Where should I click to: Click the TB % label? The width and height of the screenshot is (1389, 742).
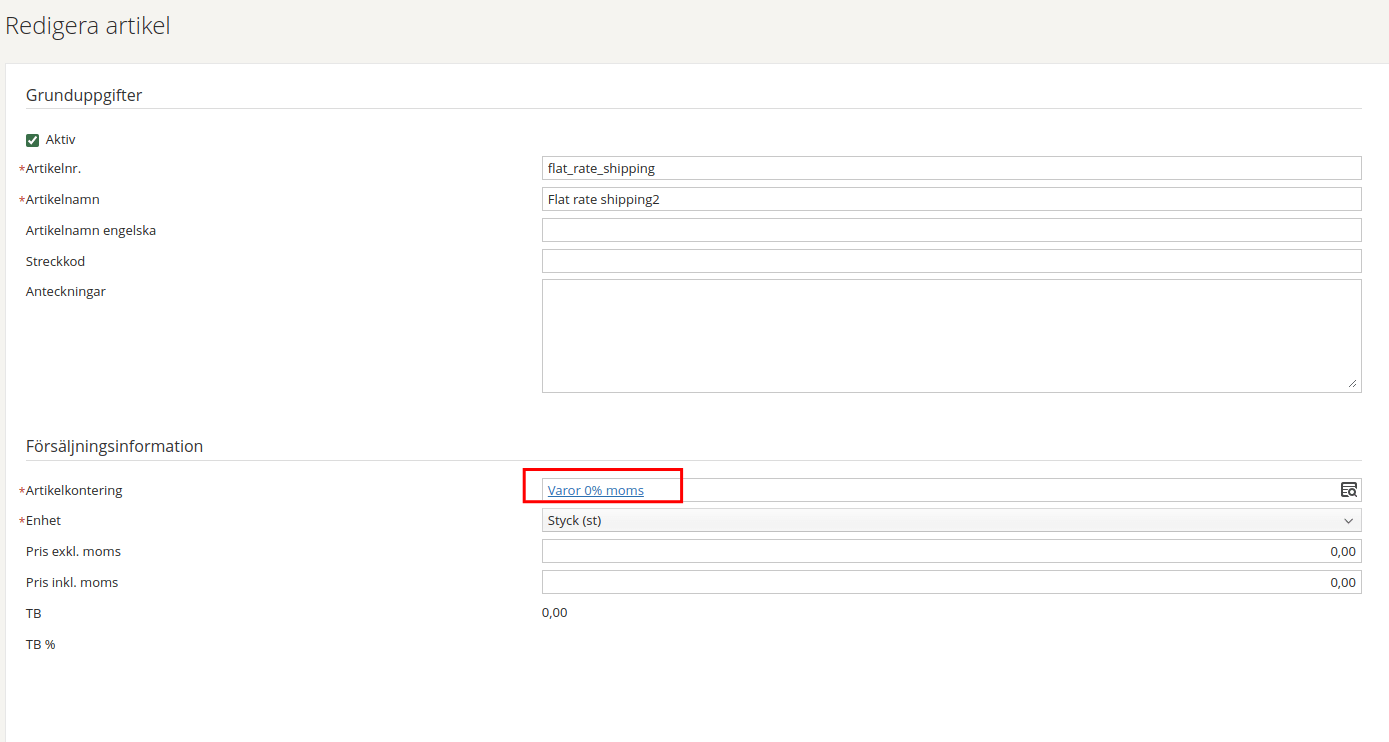click(x=41, y=644)
